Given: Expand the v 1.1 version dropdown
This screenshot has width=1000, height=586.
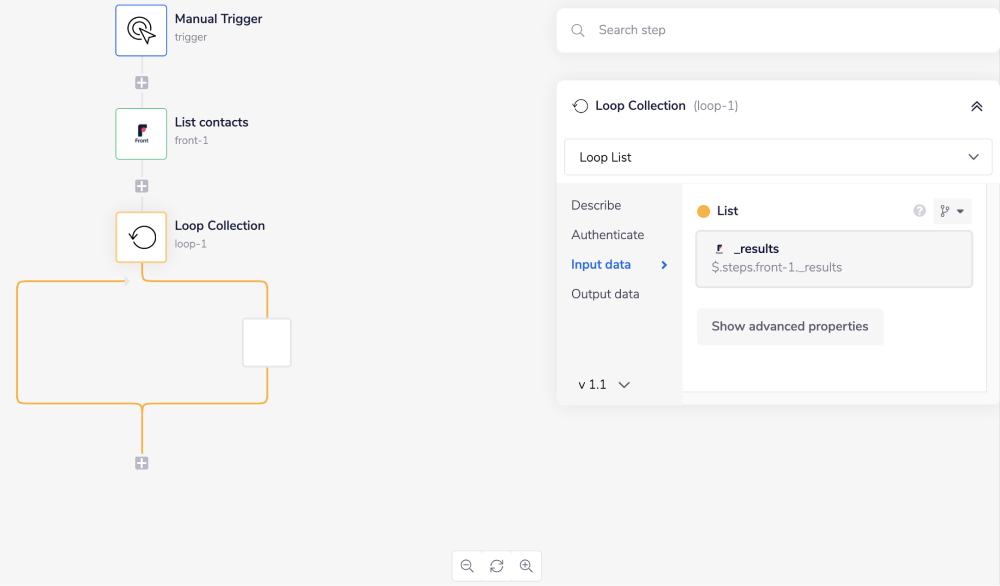Looking at the screenshot, I should [x=604, y=384].
